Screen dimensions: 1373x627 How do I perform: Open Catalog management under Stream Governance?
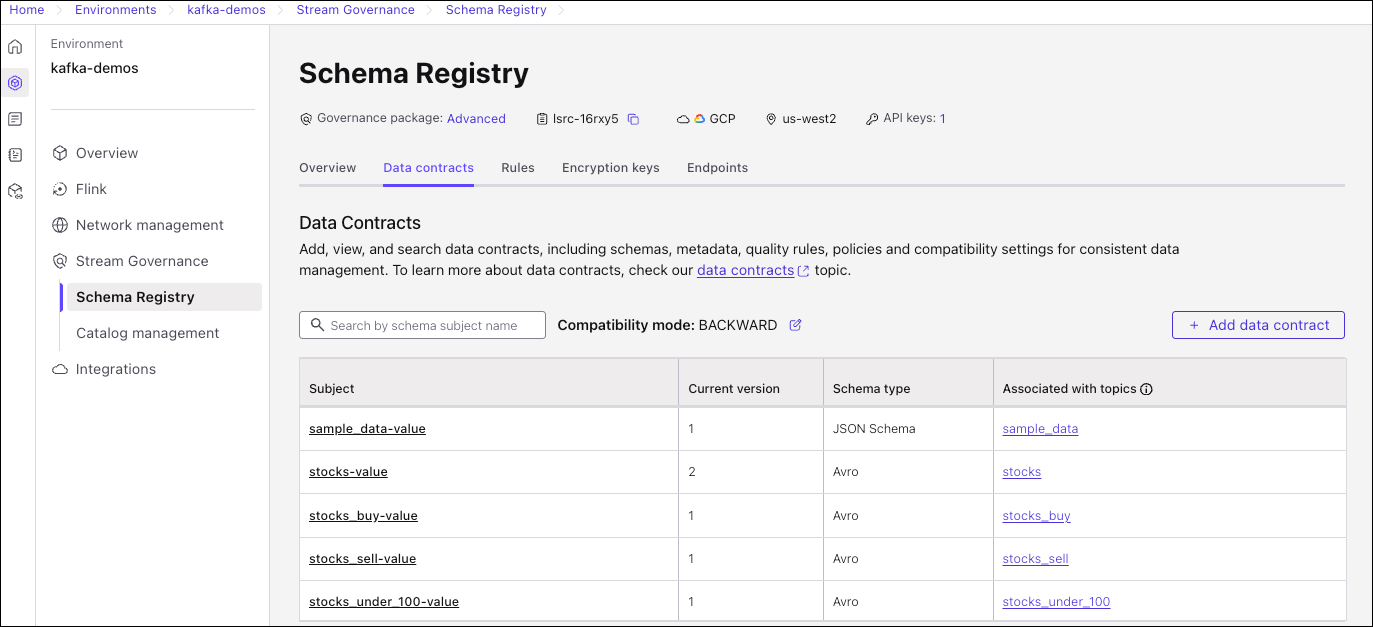pyautogui.click(x=148, y=332)
